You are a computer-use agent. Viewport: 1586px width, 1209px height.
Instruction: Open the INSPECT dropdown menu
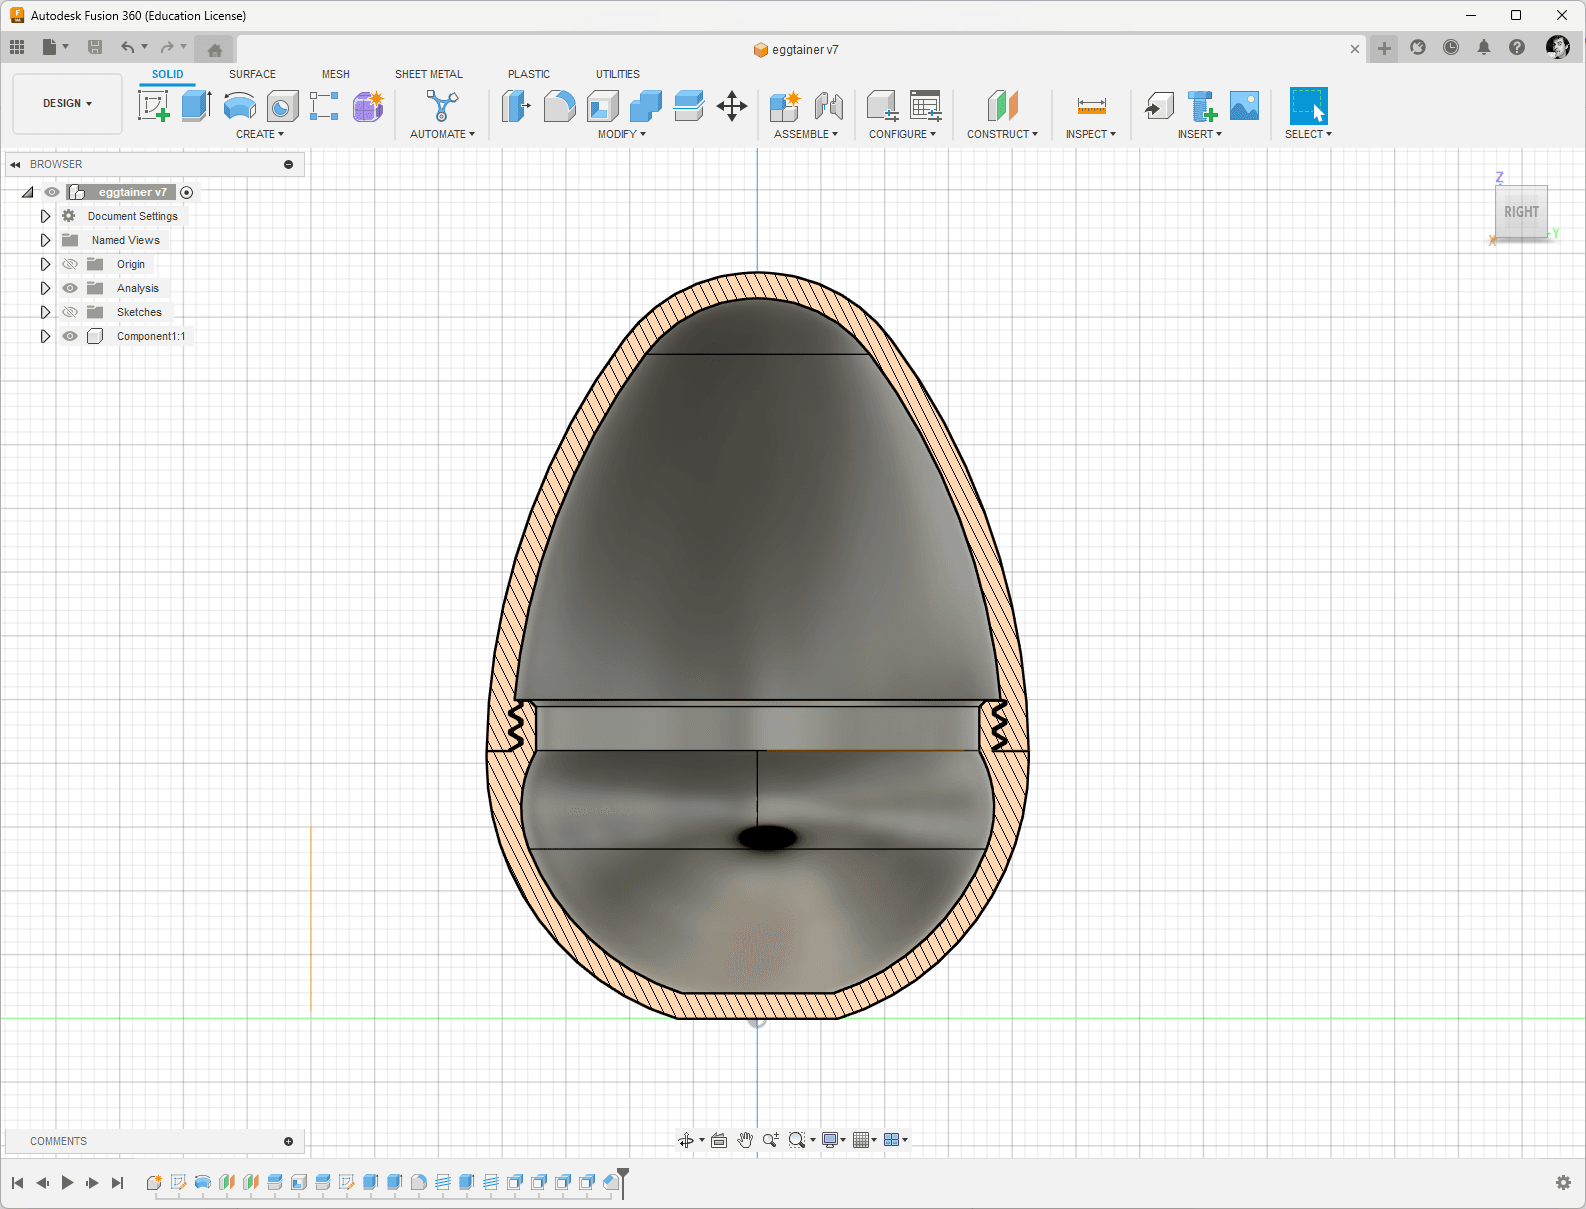click(1091, 134)
